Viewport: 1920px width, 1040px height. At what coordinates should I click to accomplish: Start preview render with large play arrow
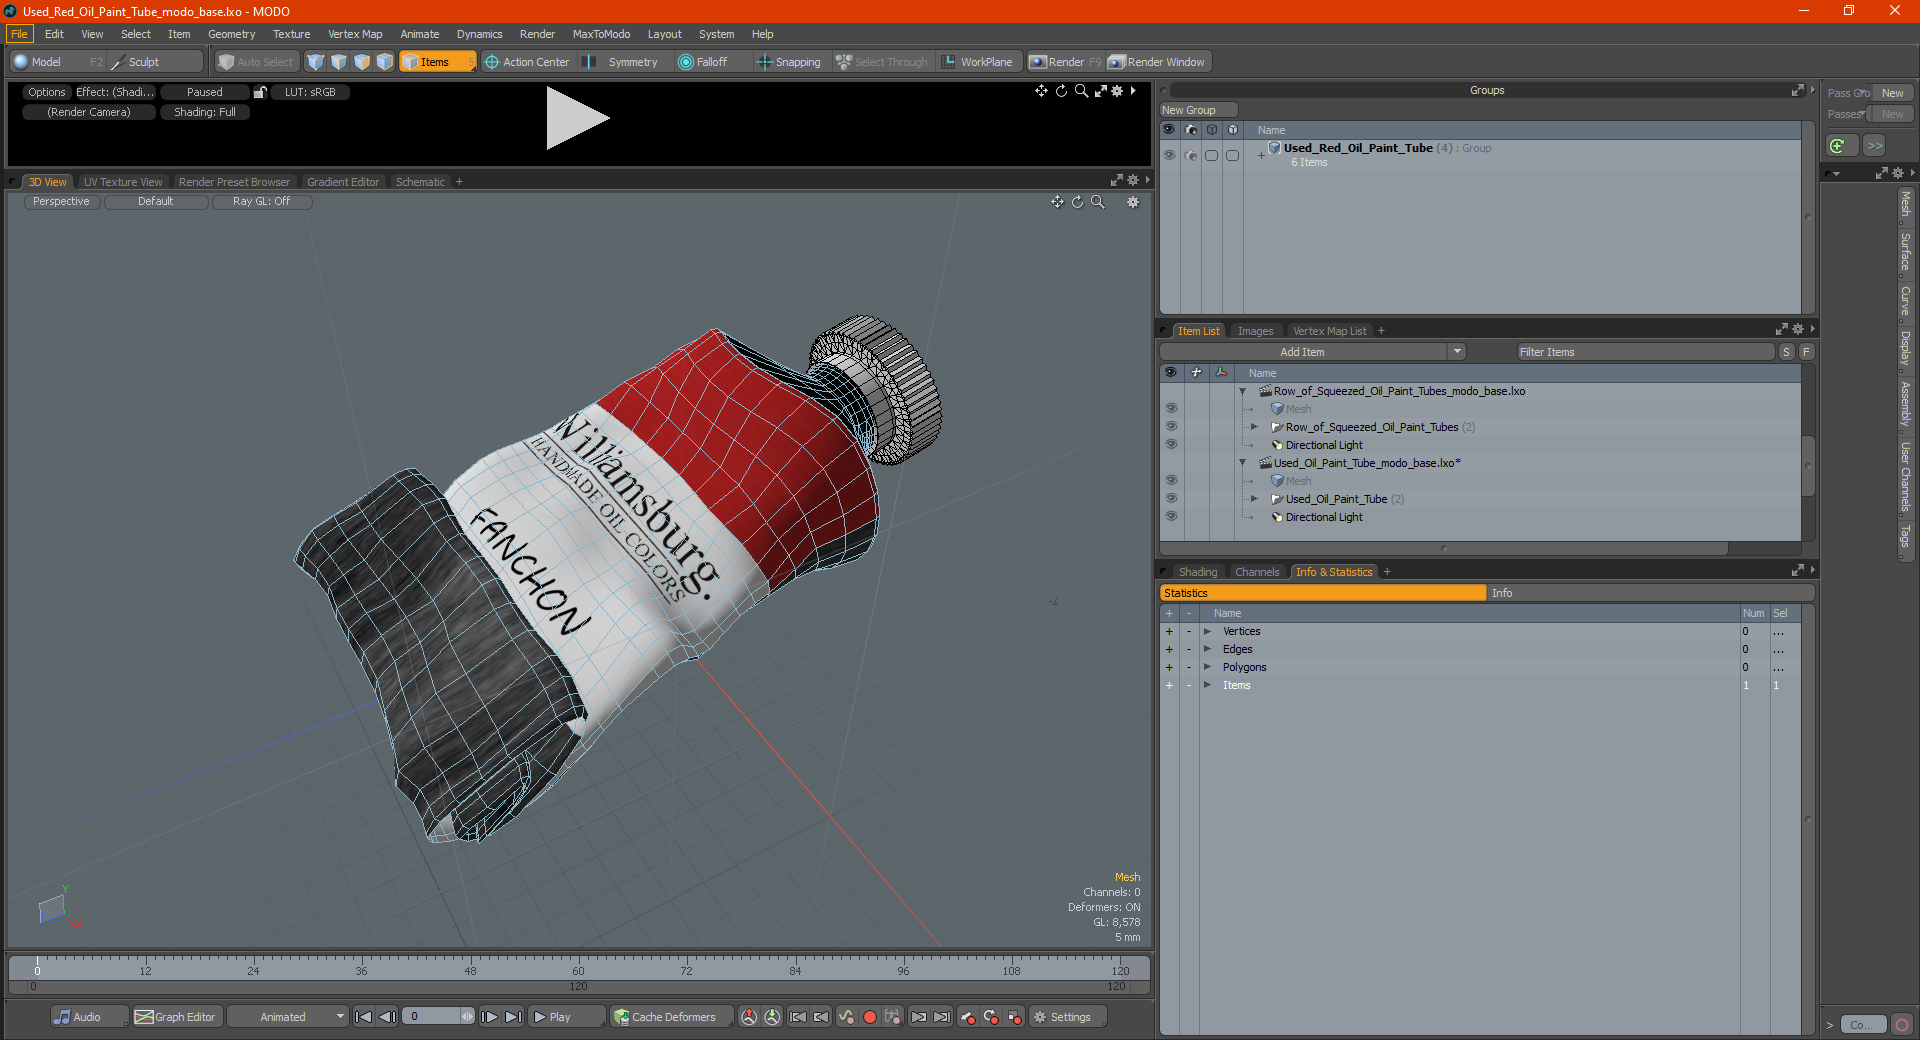[x=577, y=118]
